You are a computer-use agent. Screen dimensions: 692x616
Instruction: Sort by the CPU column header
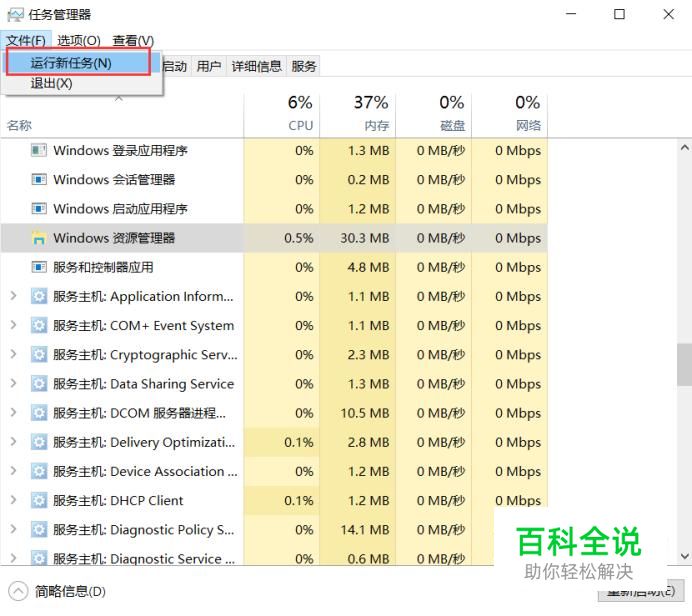coord(282,116)
